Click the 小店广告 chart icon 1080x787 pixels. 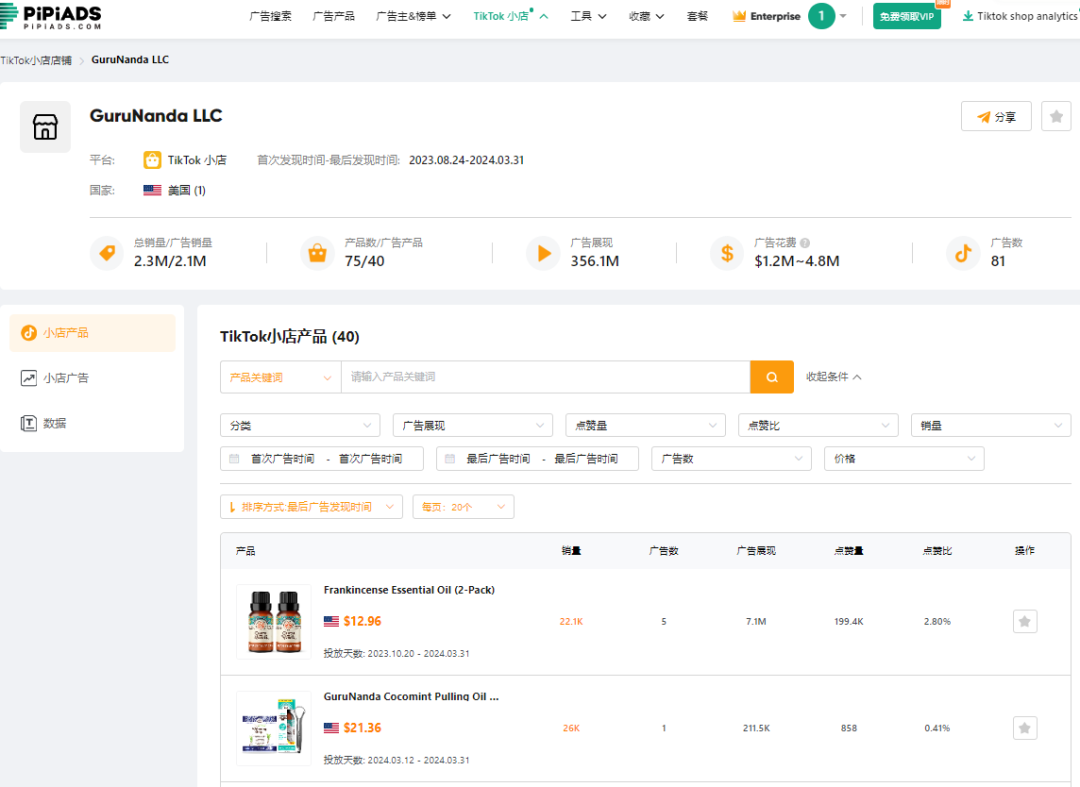click(29, 378)
